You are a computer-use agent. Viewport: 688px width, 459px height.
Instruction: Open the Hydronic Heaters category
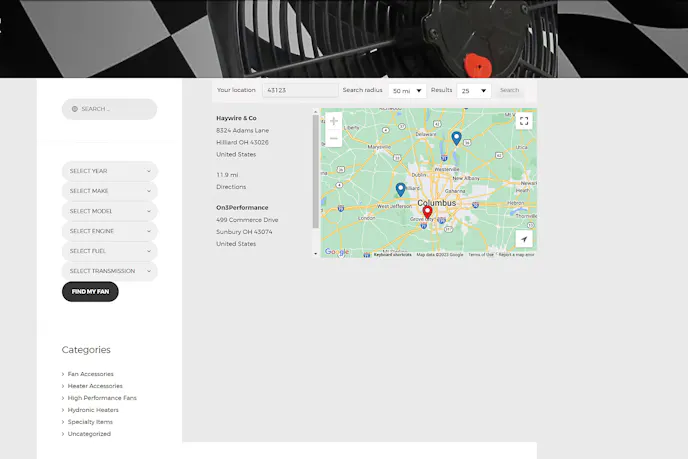tap(93, 410)
